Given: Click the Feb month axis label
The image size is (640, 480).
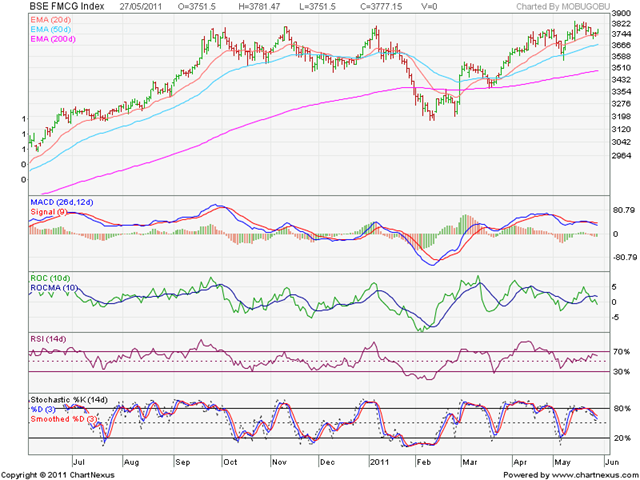Looking at the screenshot, I should 424,462.
